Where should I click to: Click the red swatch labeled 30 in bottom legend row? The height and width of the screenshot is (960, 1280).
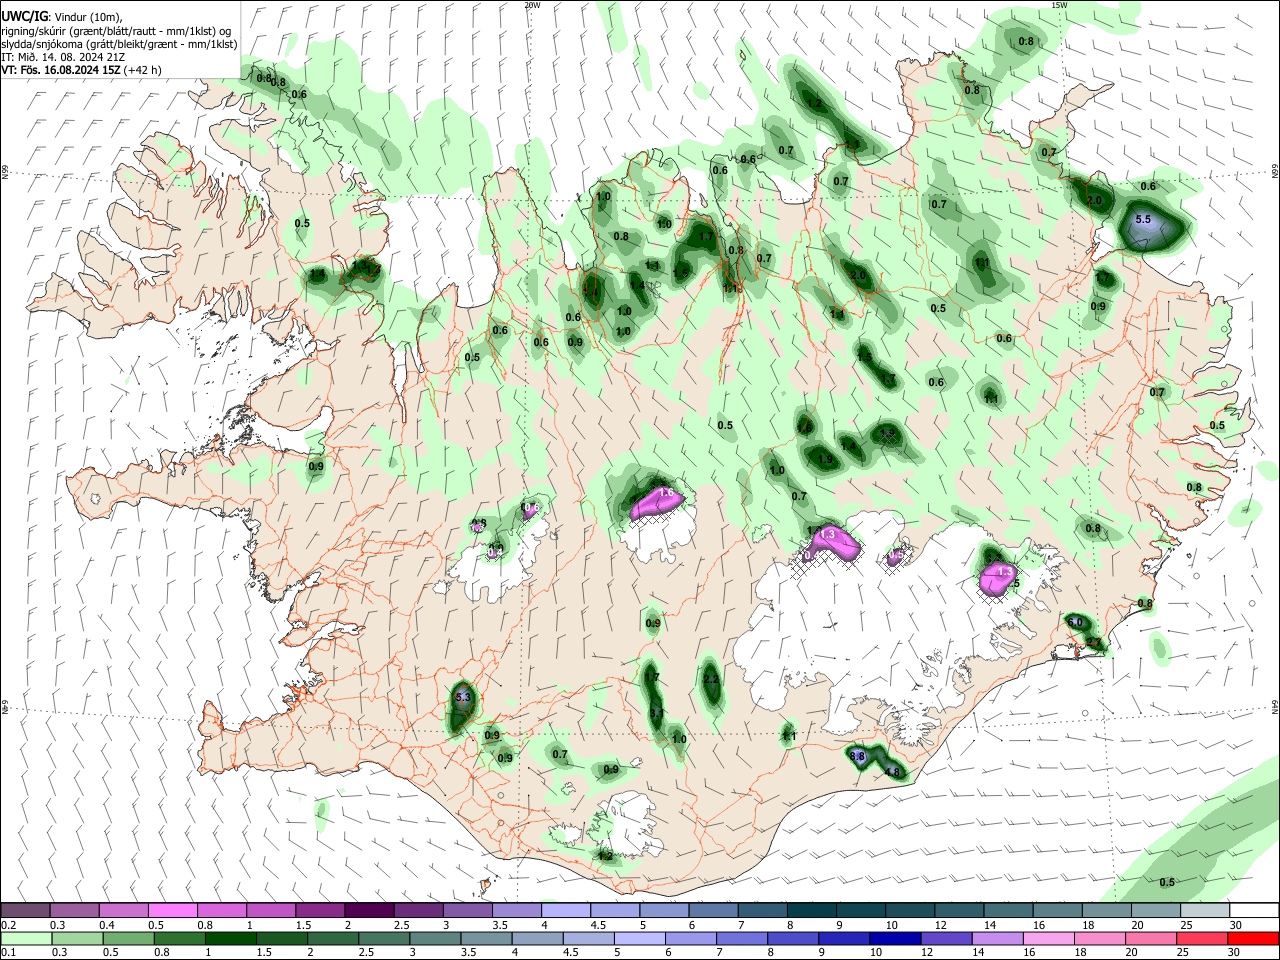point(1251,938)
